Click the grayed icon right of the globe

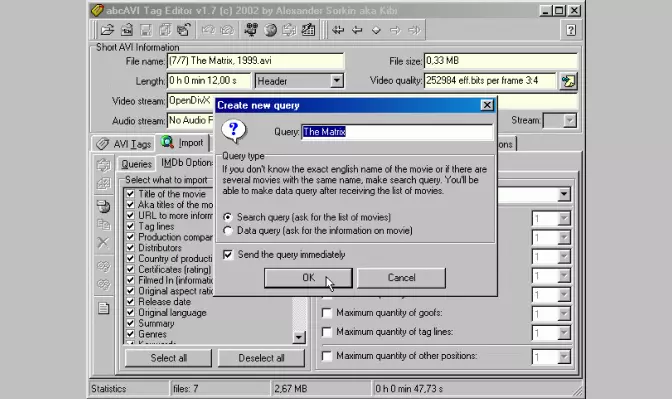[x=289, y=30]
